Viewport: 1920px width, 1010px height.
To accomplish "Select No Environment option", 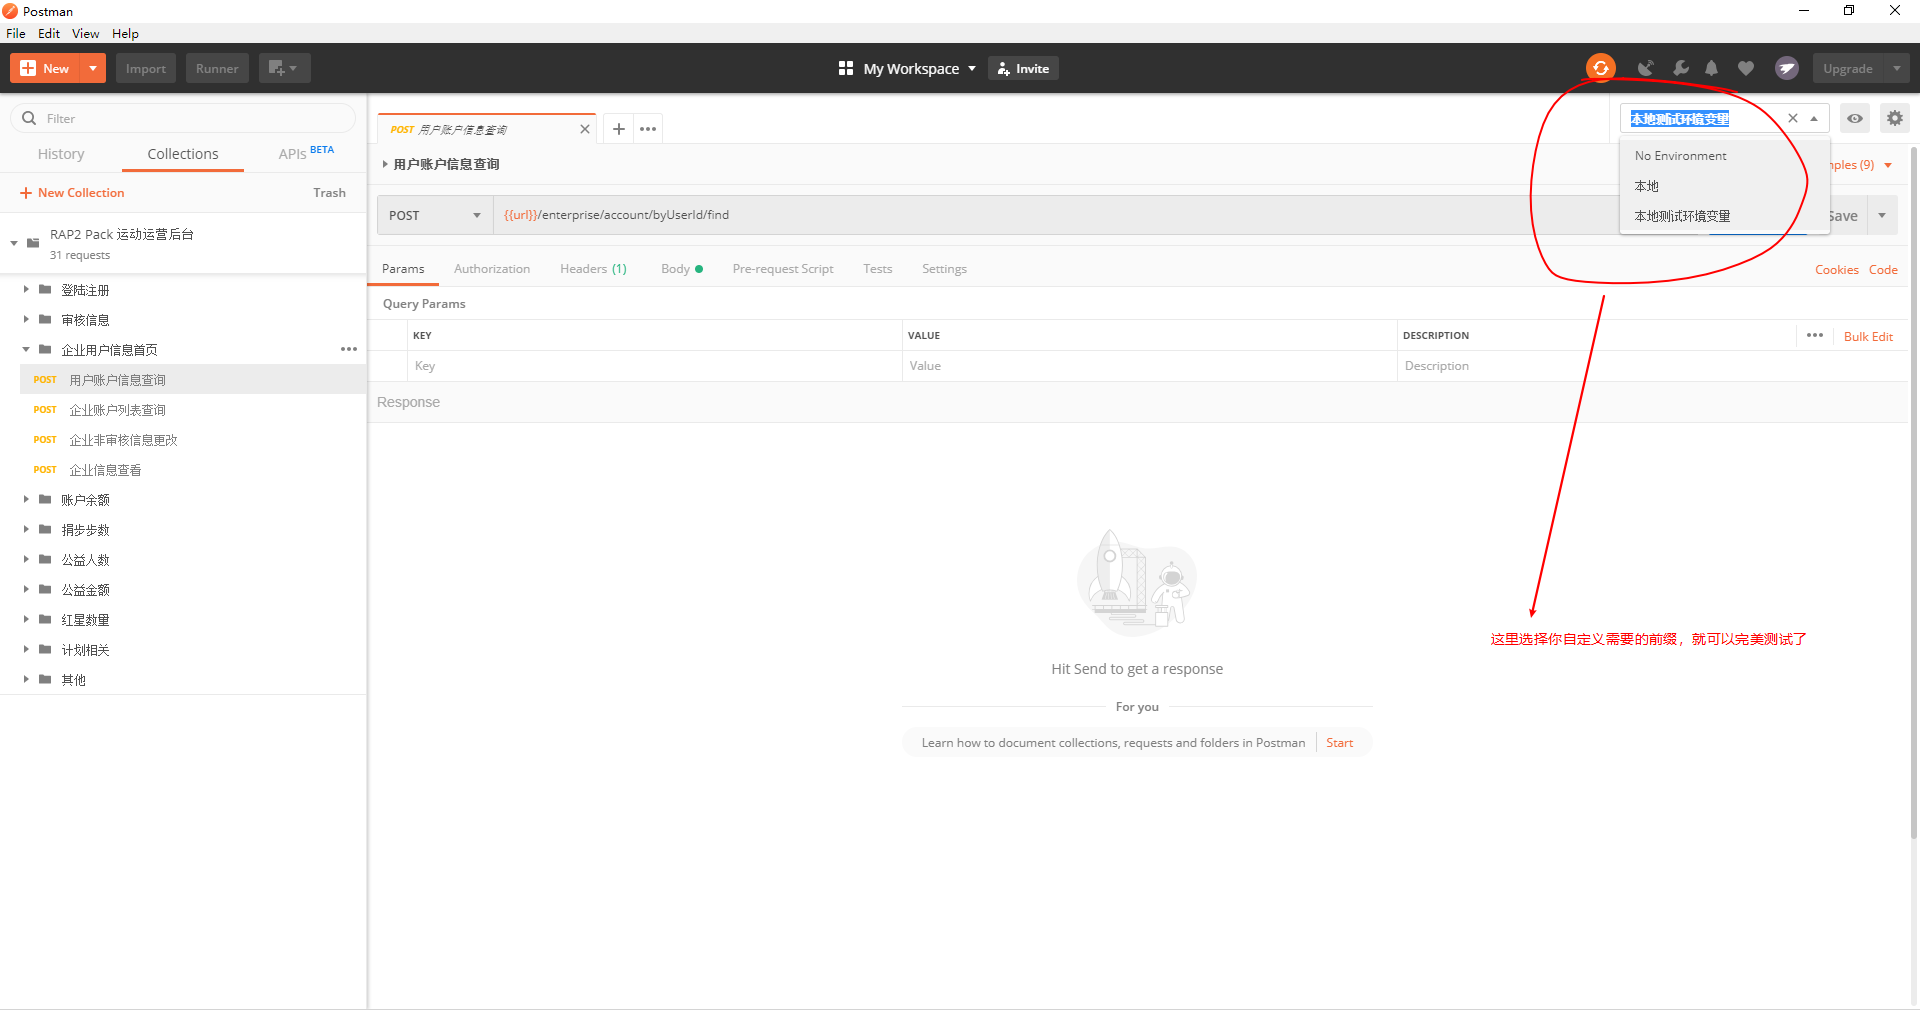I will [1679, 155].
